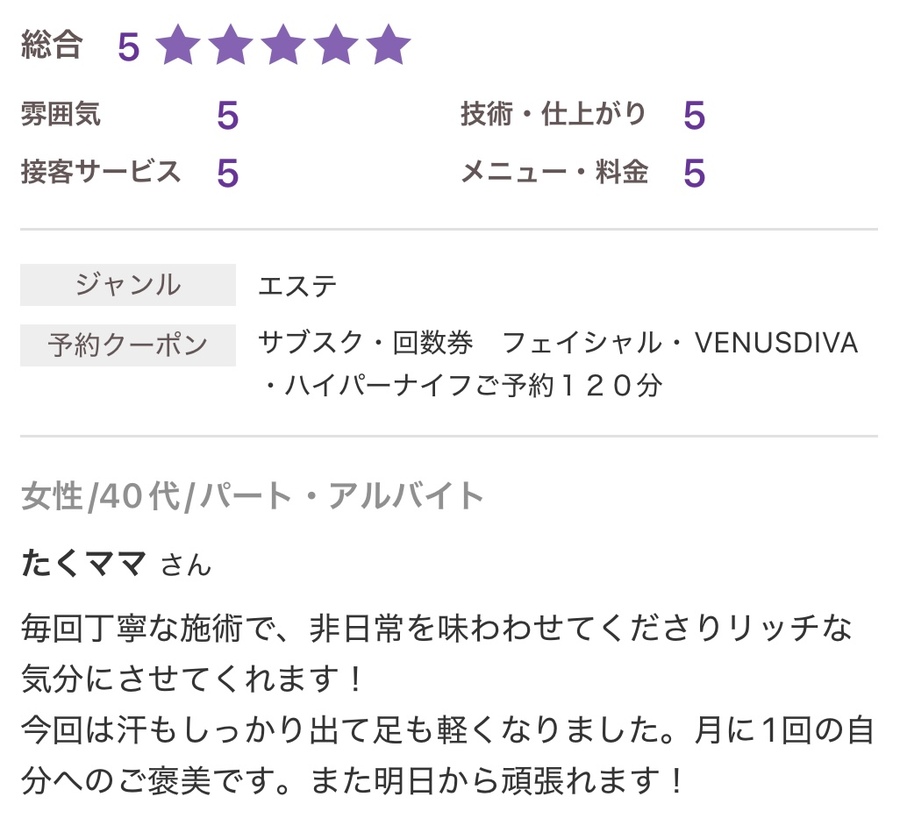Click the score next to 雰囲気

pos(227,117)
